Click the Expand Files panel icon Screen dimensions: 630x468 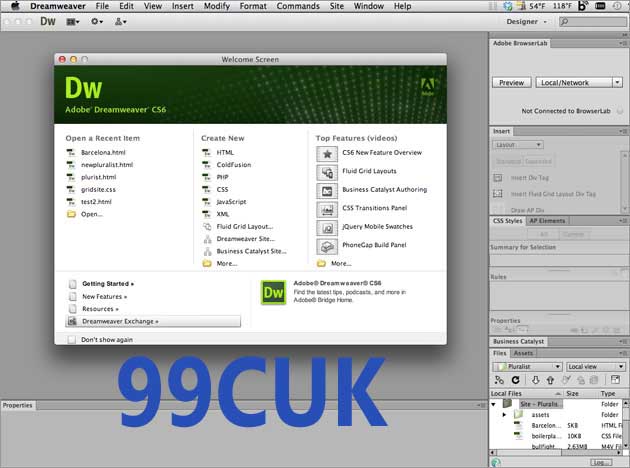tap(615, 380)
